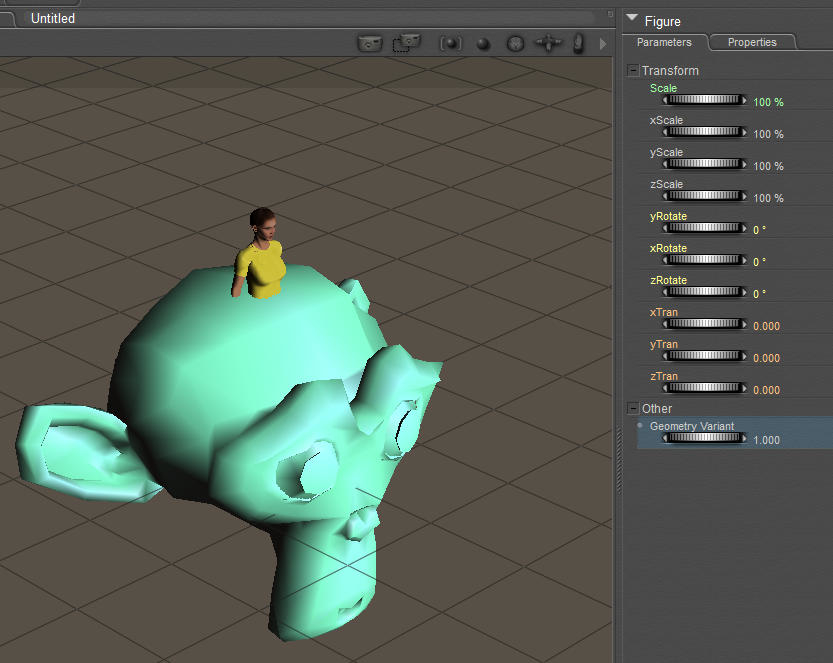The image size is (833, 663).
Task: Click the small sphere toolbar icon
Action: point(483,44)
